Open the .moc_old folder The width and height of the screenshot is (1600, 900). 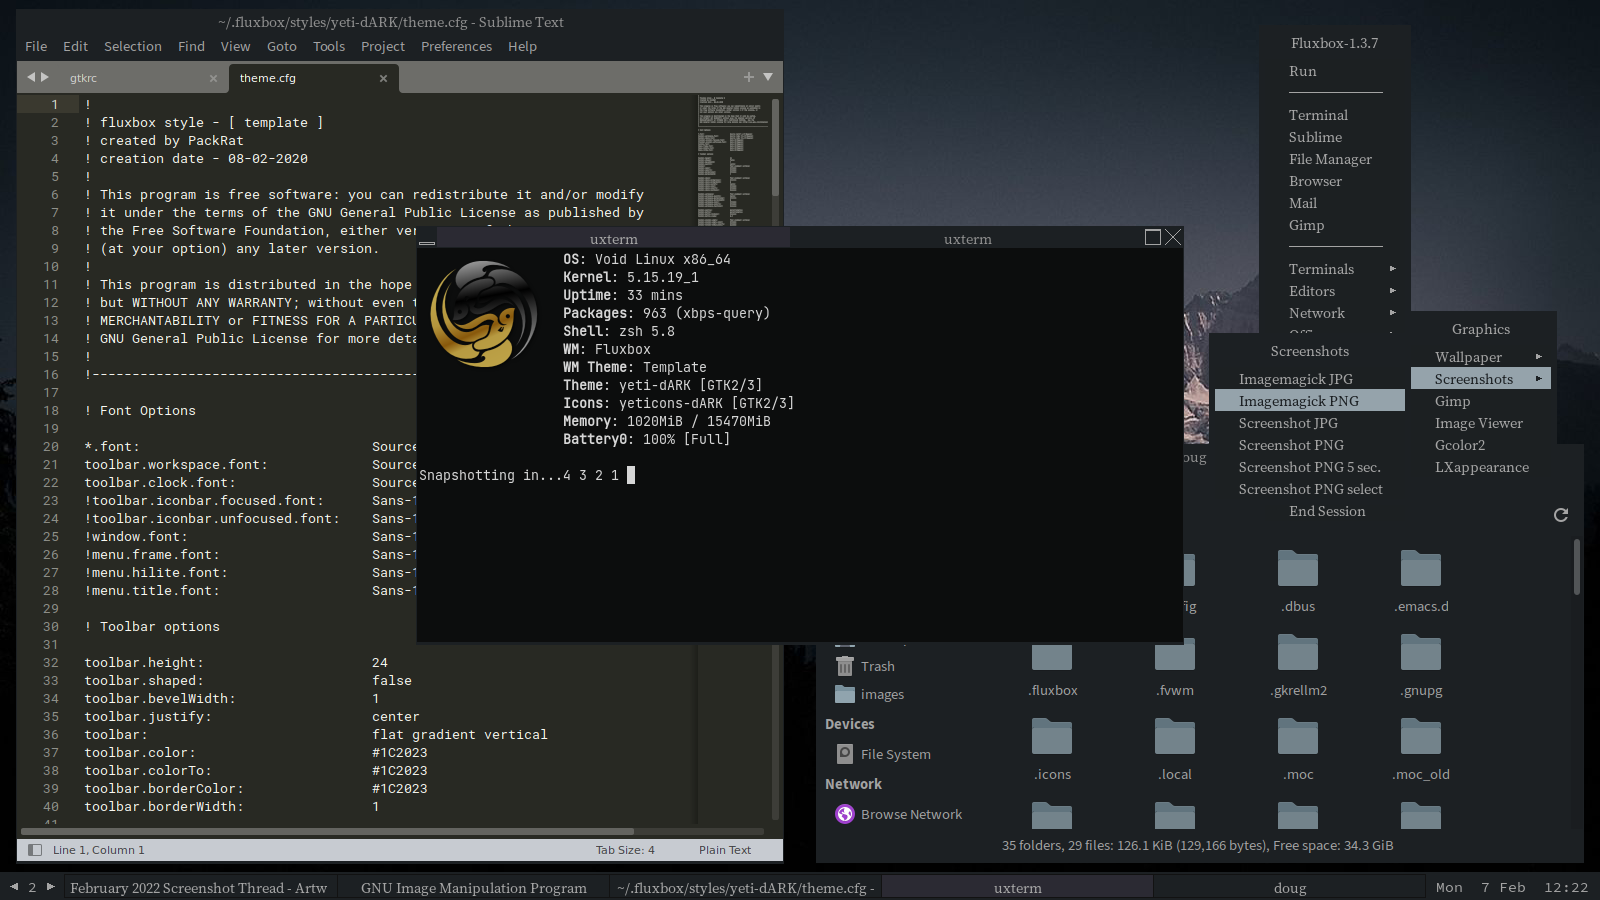click(1421, 750)
